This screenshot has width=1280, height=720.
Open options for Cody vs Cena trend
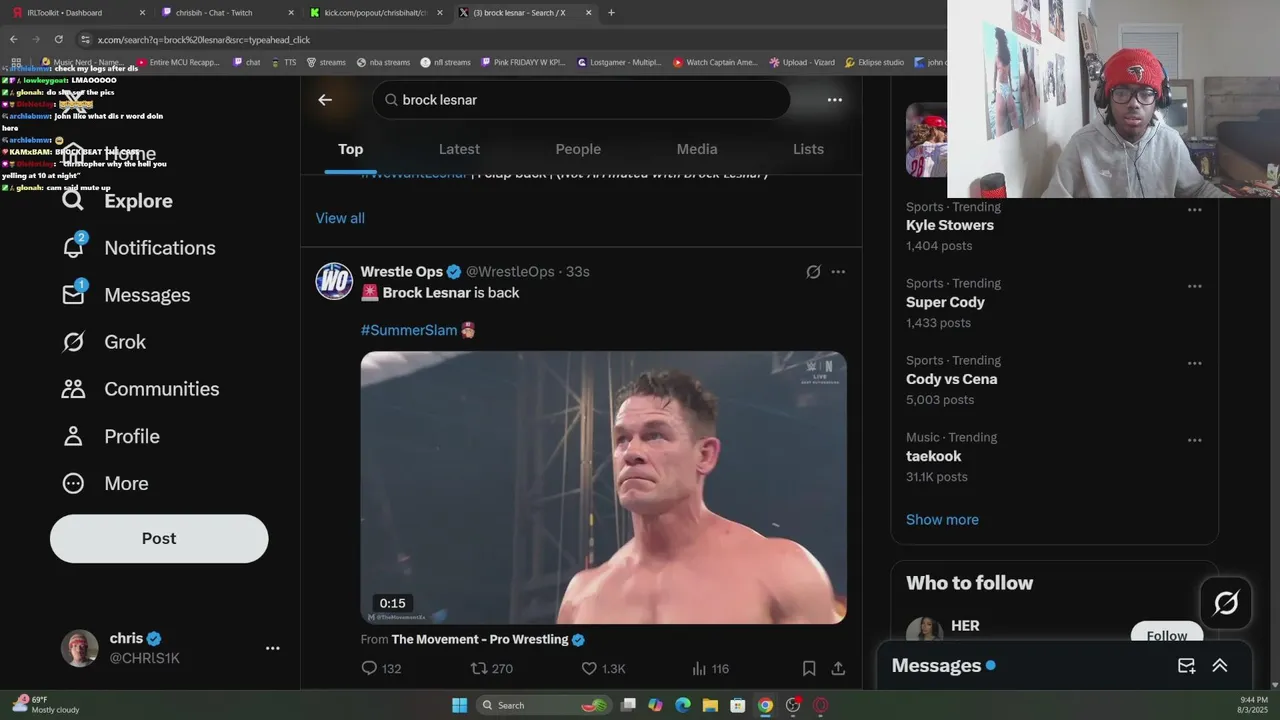click(x=1194, y=363)
